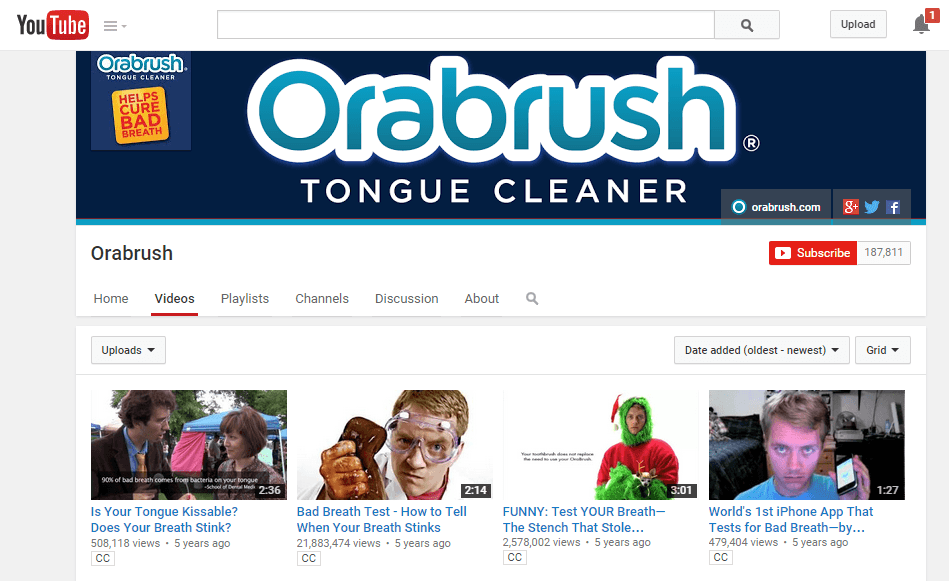Open 'FUNNY: Test YOUR Breath' video title
The image size is (949, 581).
[584, 520]
